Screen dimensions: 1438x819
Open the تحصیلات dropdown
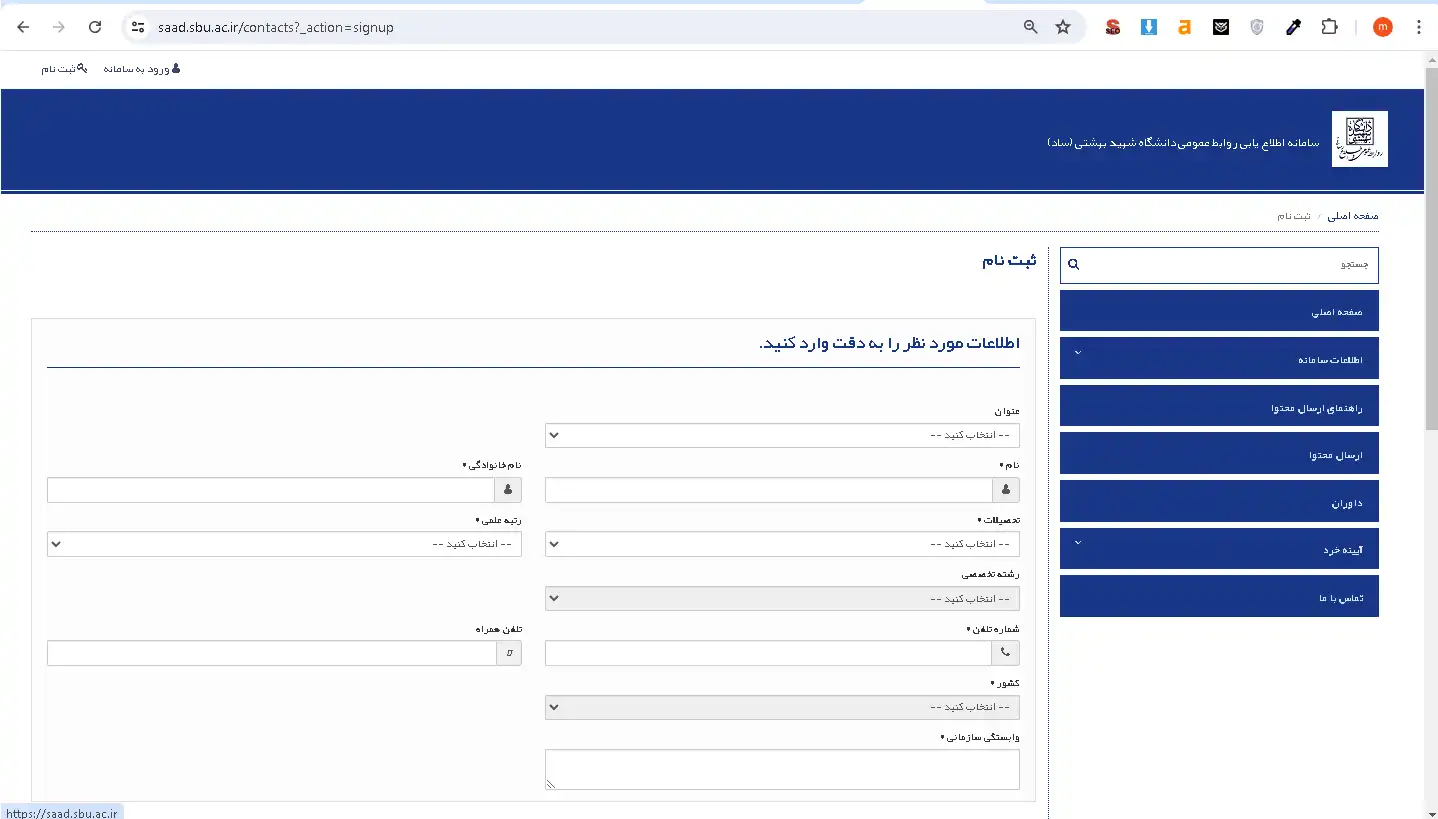pyautogui.click(x=782, y=544)
